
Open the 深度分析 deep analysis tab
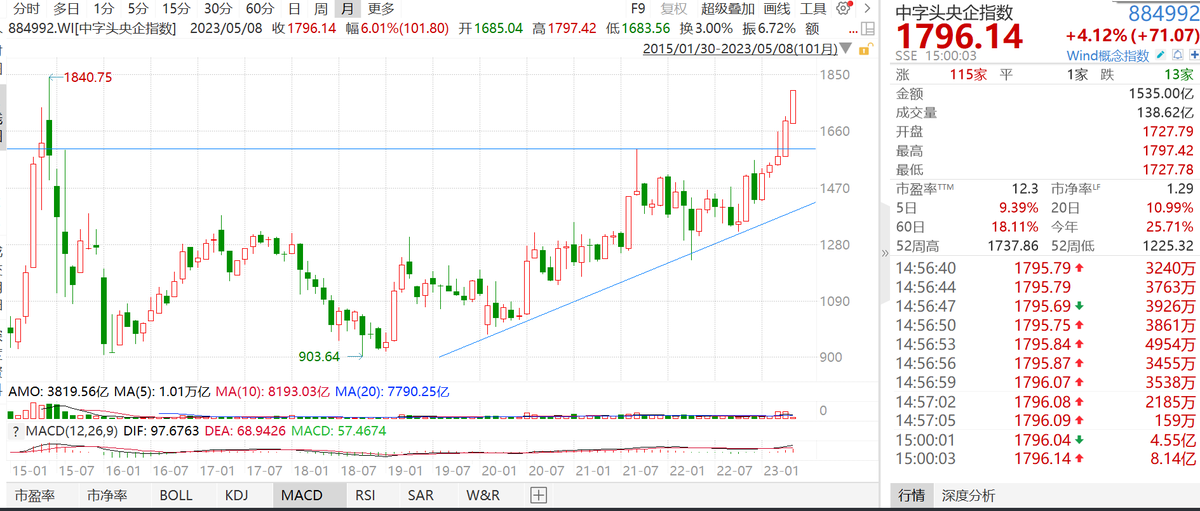[x=968, y=495]
